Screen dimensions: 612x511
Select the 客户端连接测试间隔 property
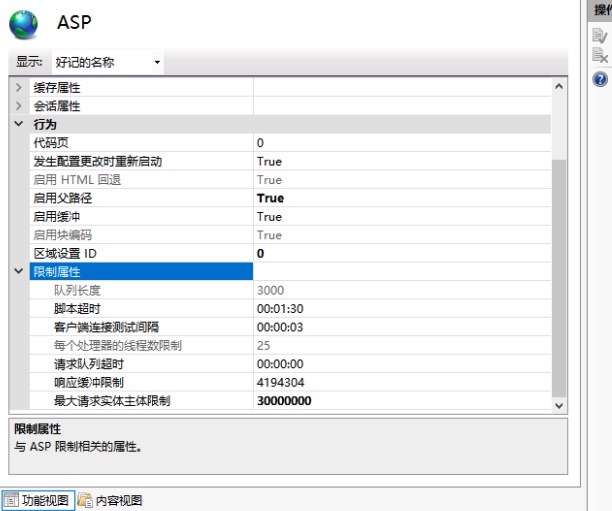[290, 327]
